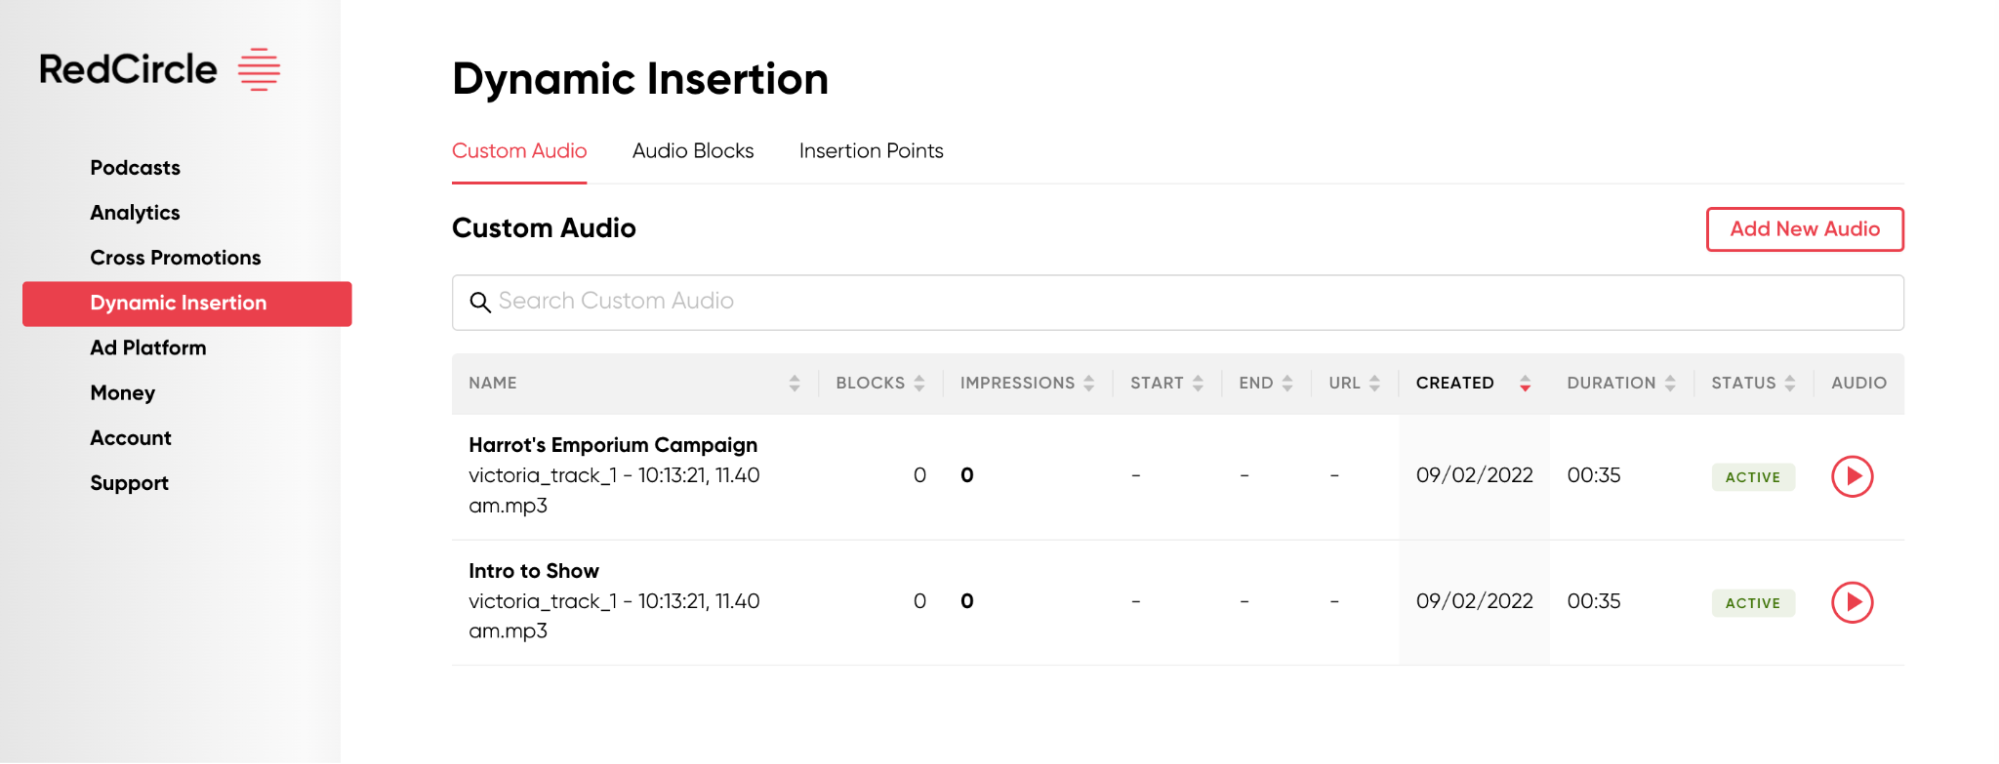Image resolution: width=1999 pixels, height=764 pixels.
Task: Toggle CREATED column sort direction
Action: point(1525,383)
